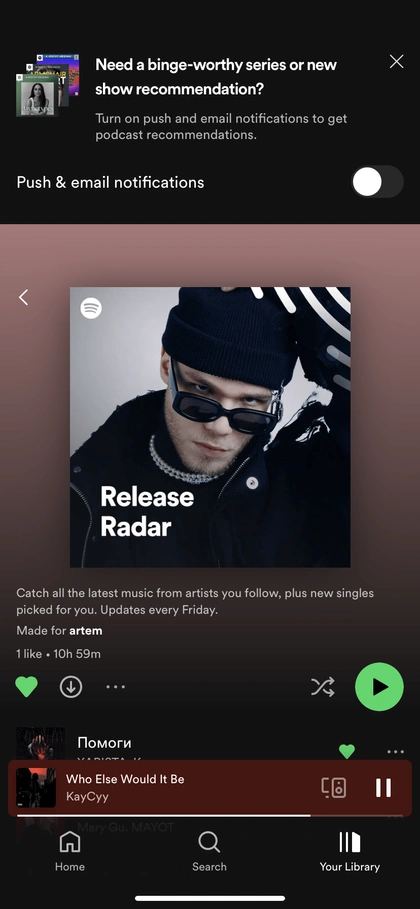The height and width of the screenshot is (909, 420).
Task: Enable Push & email notifications switch
Action: [x=377, y=182]
